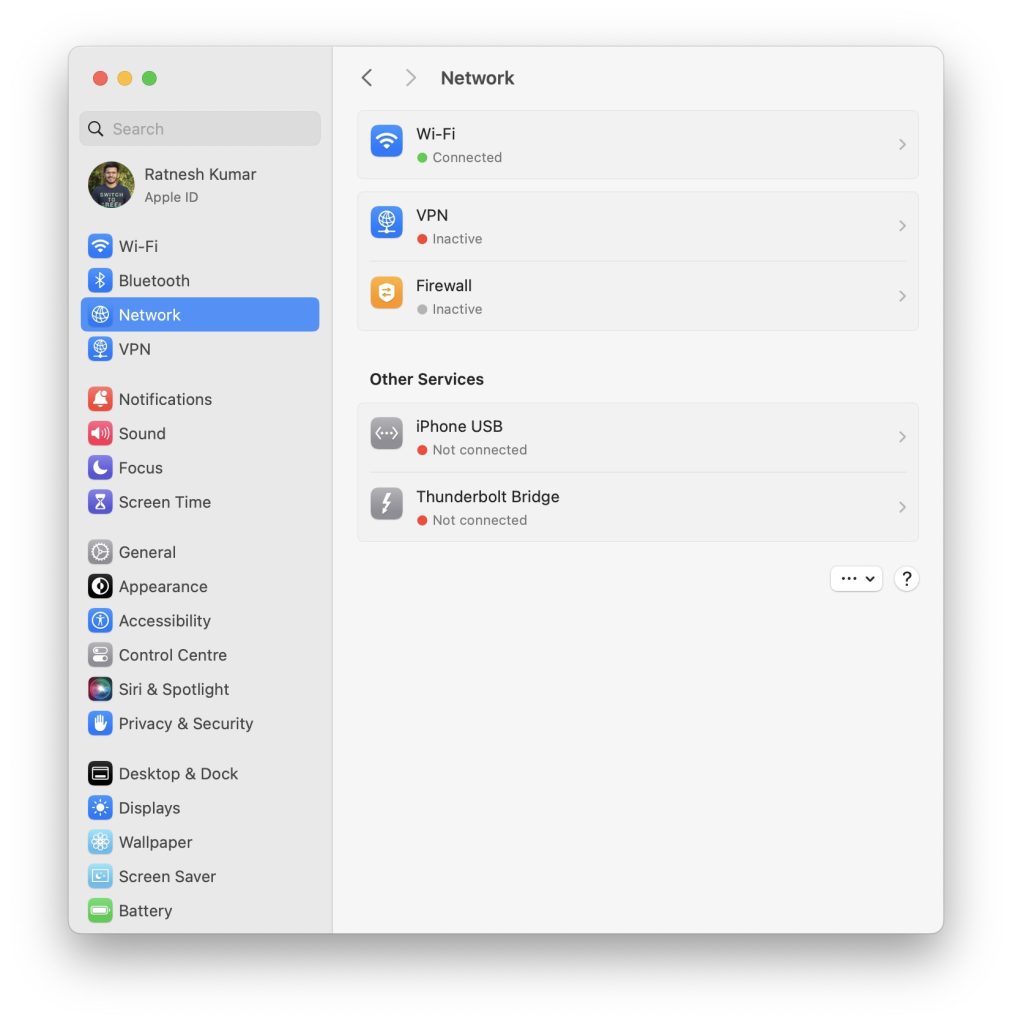Open Ratnesh Kumar Apple ID name

pos(200,174)
